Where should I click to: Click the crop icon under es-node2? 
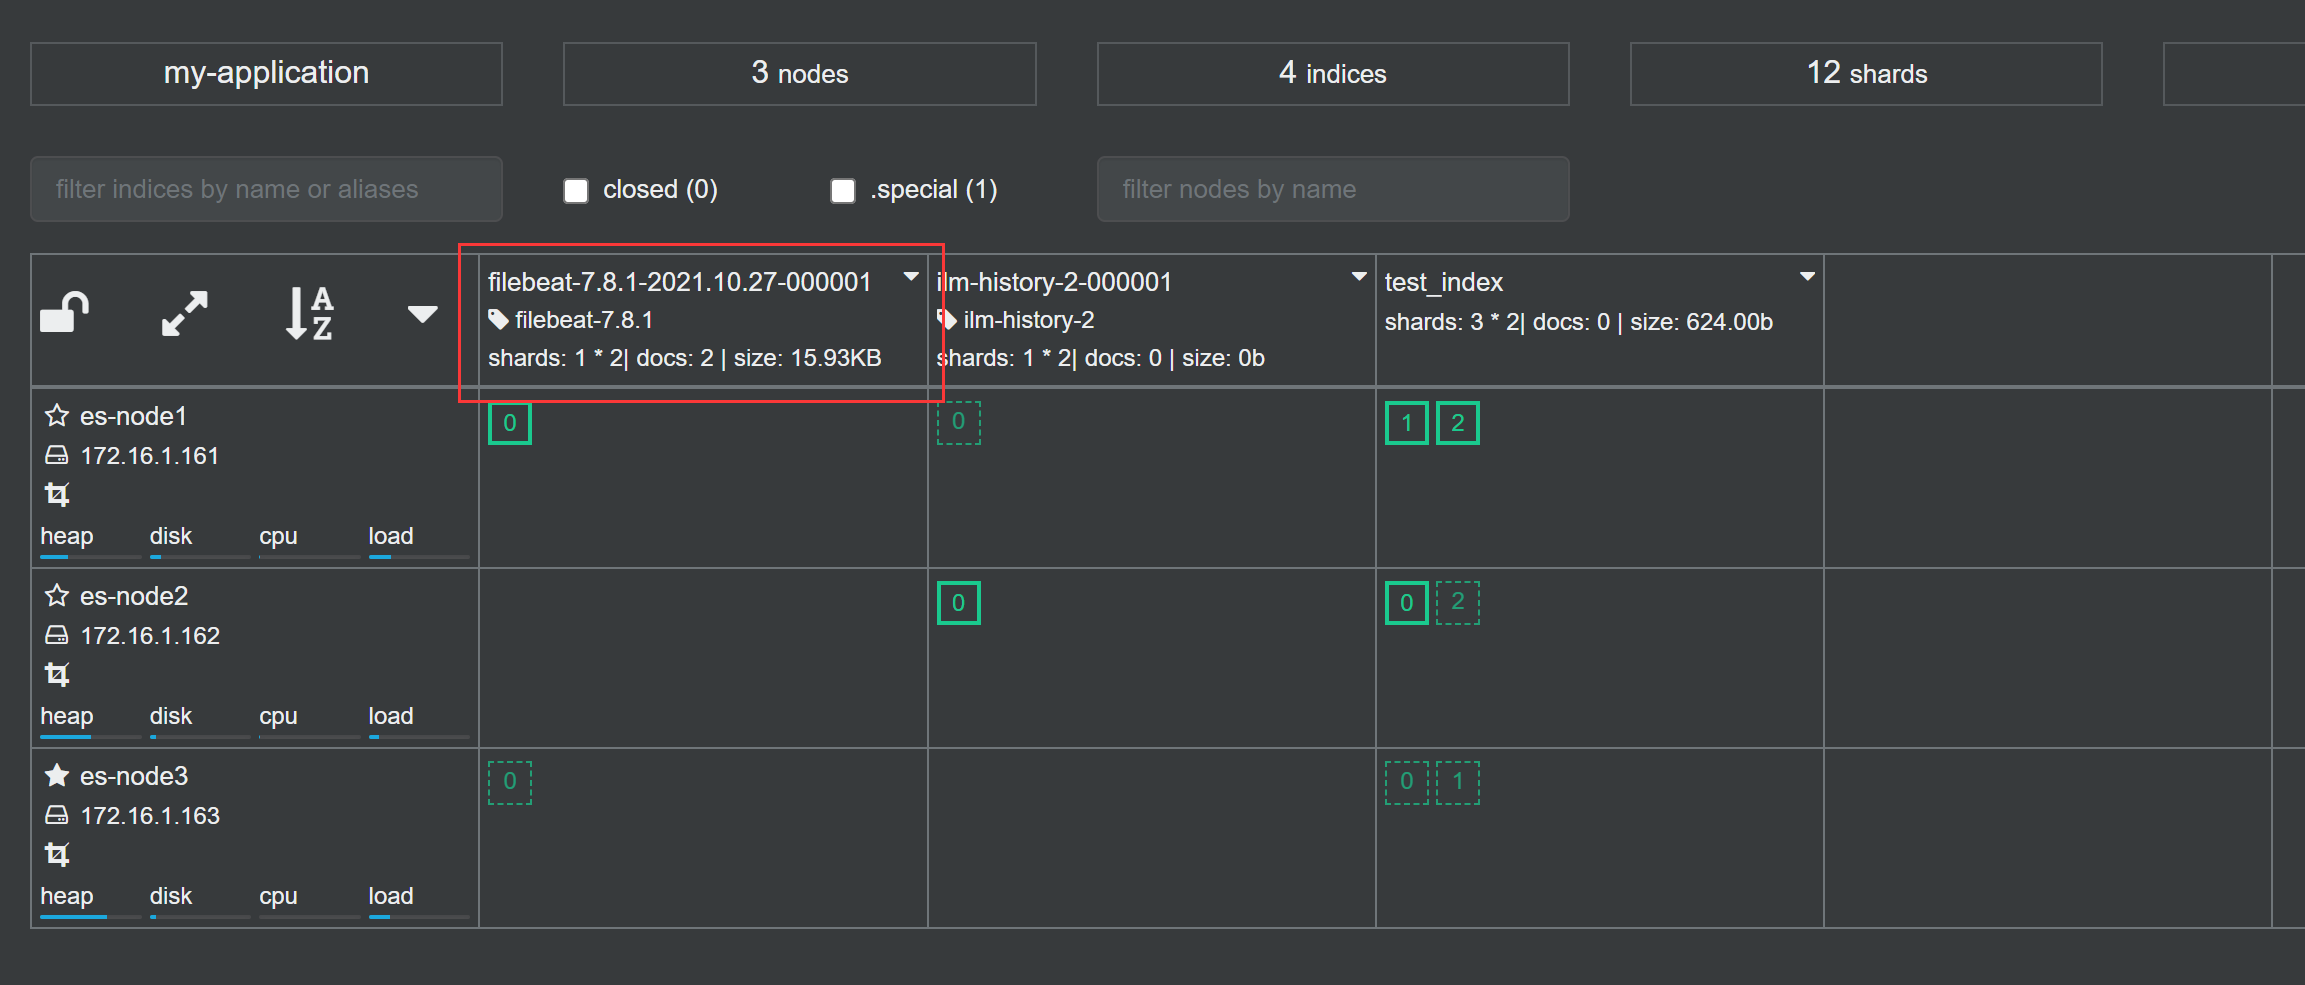click(57, 674)
